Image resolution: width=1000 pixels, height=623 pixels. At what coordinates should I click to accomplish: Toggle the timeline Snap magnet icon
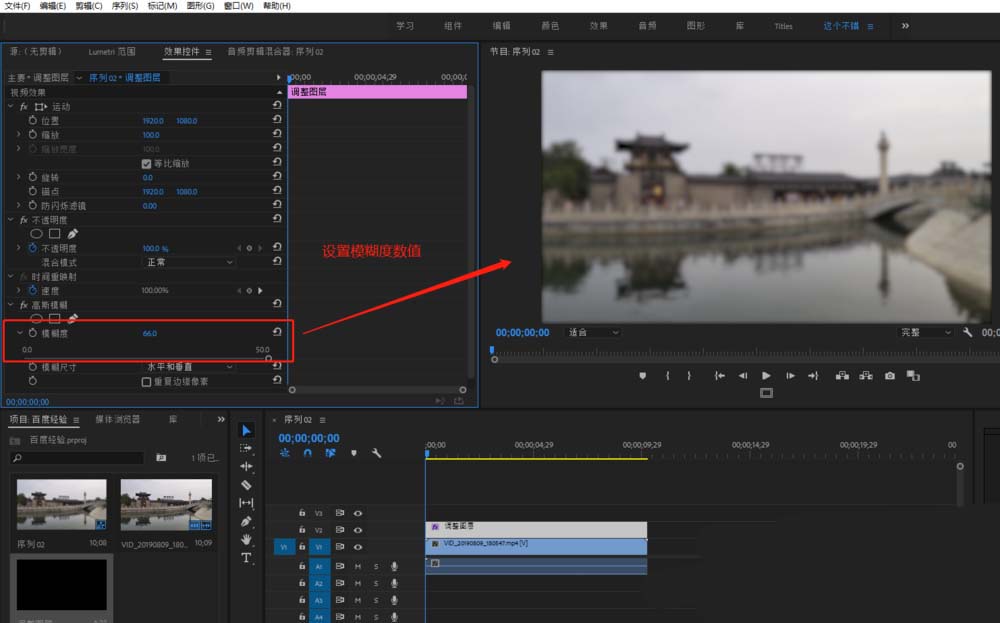(x=308, y=453)
